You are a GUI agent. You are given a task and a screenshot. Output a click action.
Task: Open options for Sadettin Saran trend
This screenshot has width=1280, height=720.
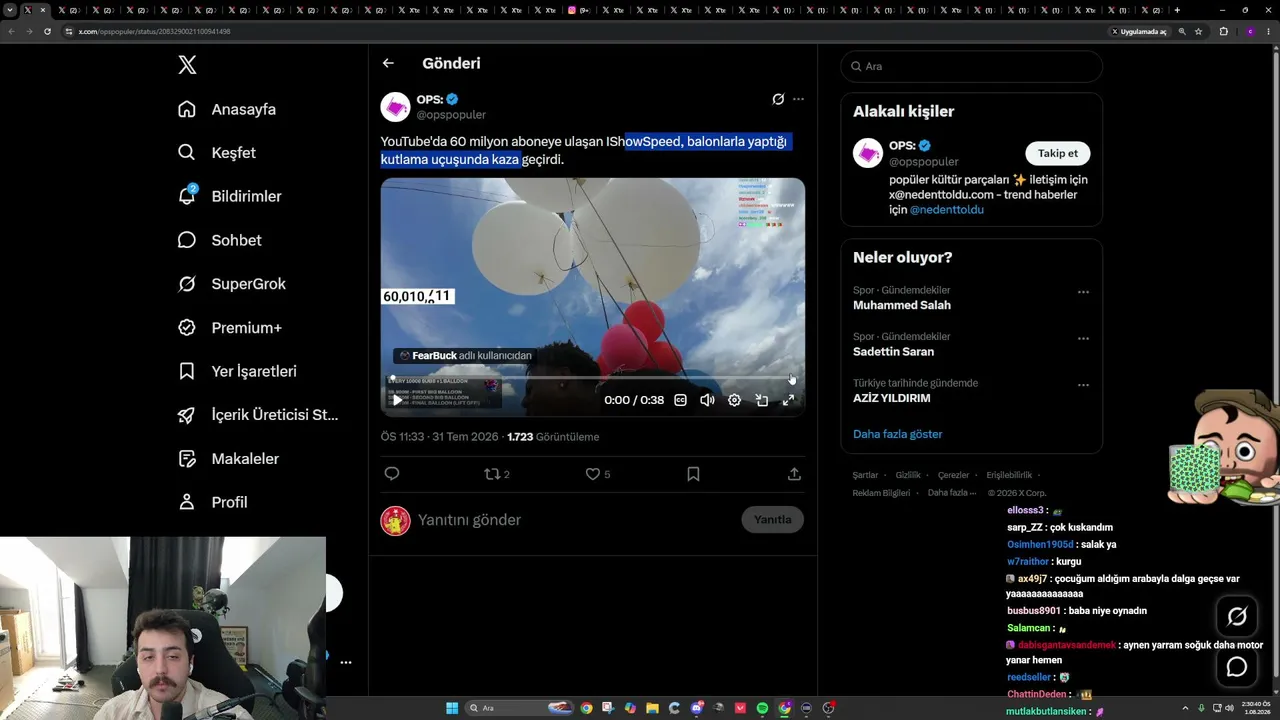(x=1083, y=338)
